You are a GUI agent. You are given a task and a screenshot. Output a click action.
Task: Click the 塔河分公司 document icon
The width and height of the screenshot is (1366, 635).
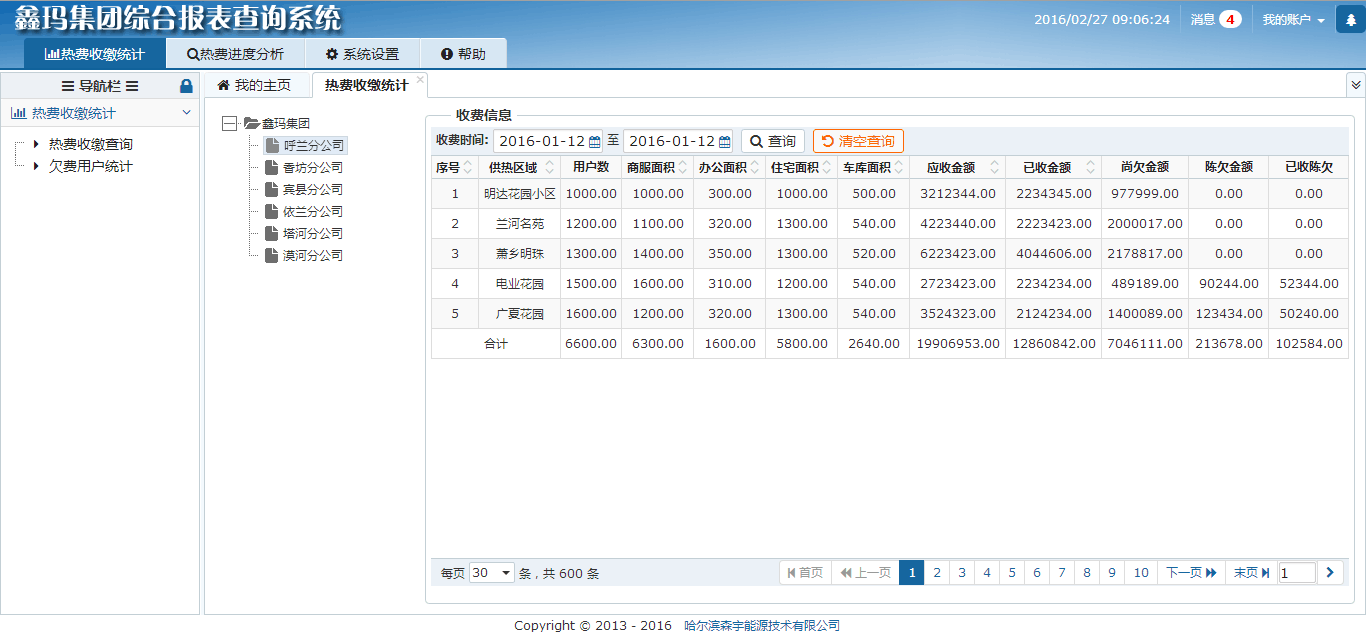point(271,233)
